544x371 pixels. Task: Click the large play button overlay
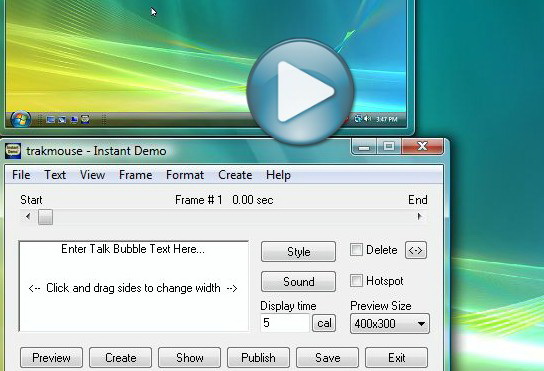pyautogui.click(x=300, y=92)
